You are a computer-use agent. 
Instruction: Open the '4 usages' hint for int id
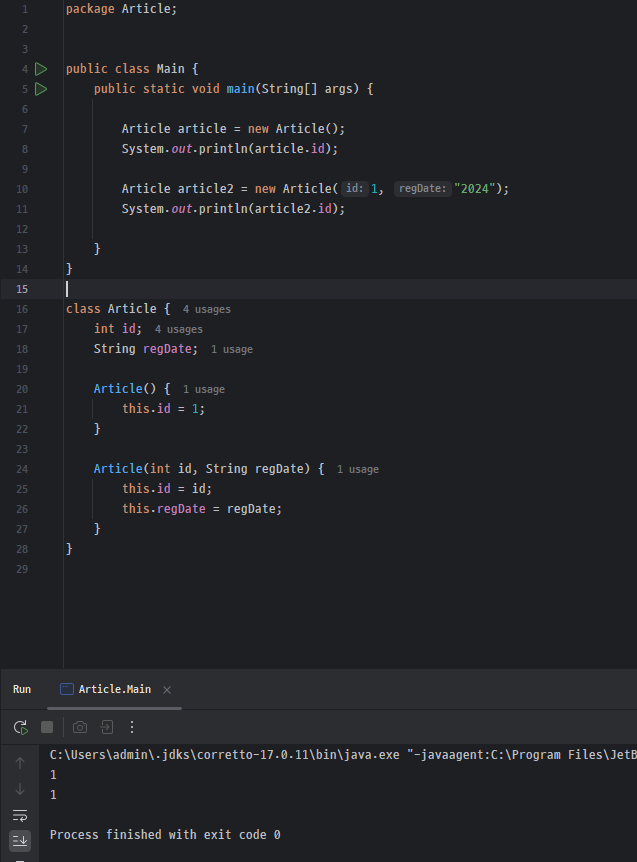(179, 329)
